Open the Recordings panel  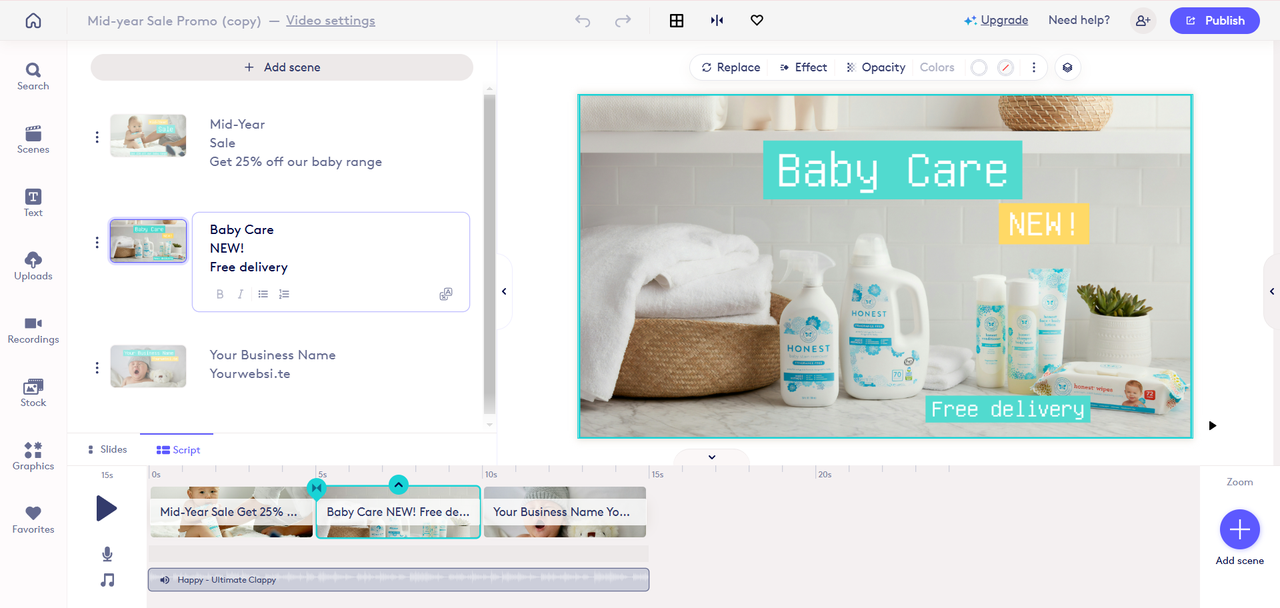33,330
